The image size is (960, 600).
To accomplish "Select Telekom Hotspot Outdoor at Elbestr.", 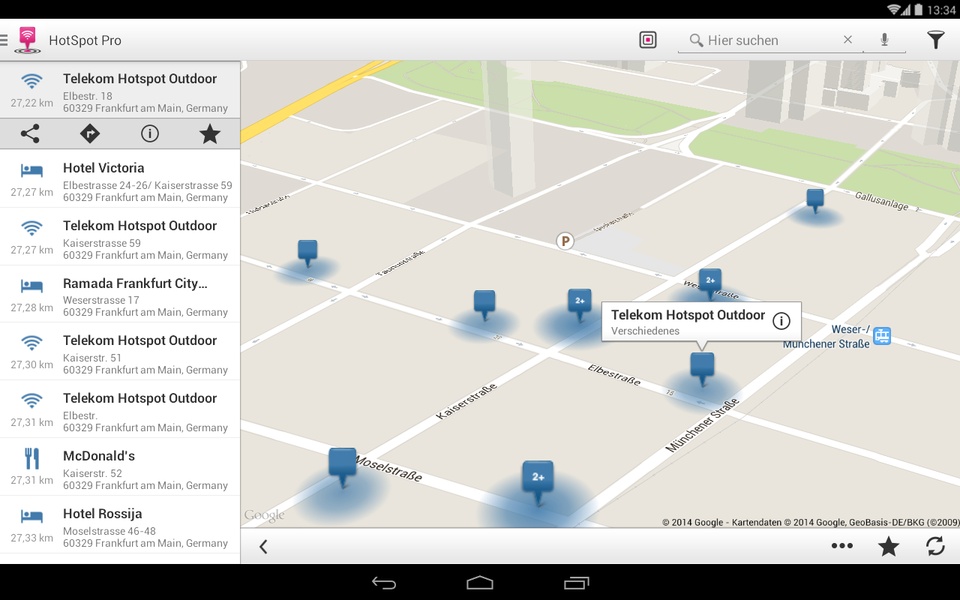I will (120, 410).
